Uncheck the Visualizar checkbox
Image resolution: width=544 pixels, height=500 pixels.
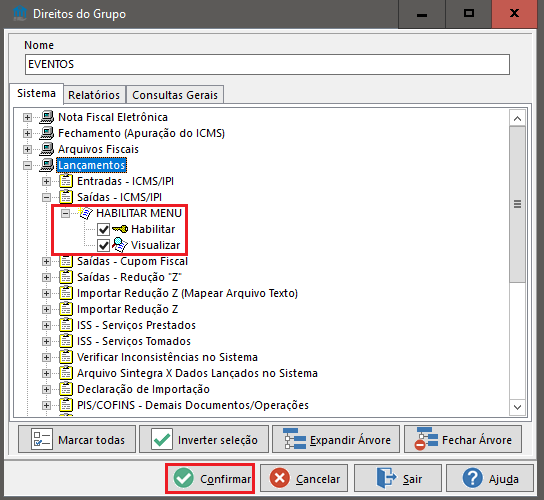point(103,245)
